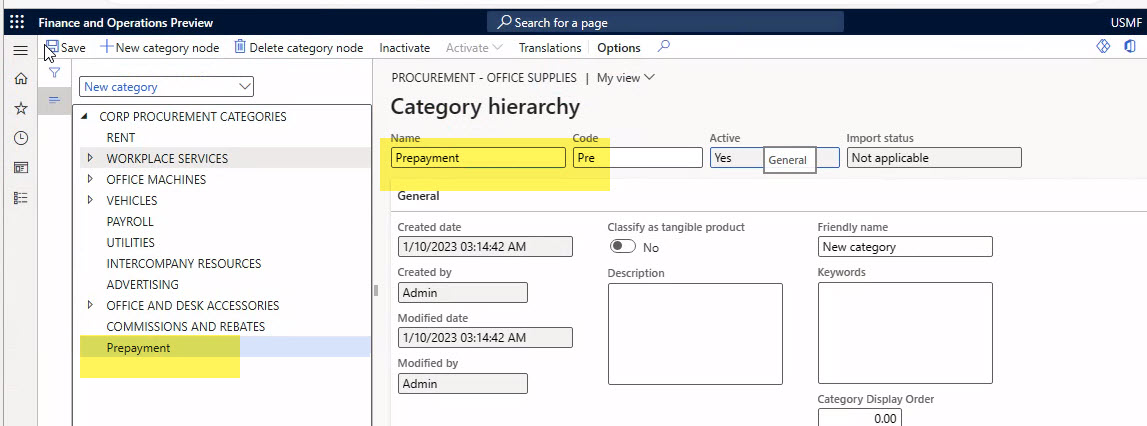Click the Save disk icon
Viewport: 1147px width, 426px height.
(x=52, y=47)
